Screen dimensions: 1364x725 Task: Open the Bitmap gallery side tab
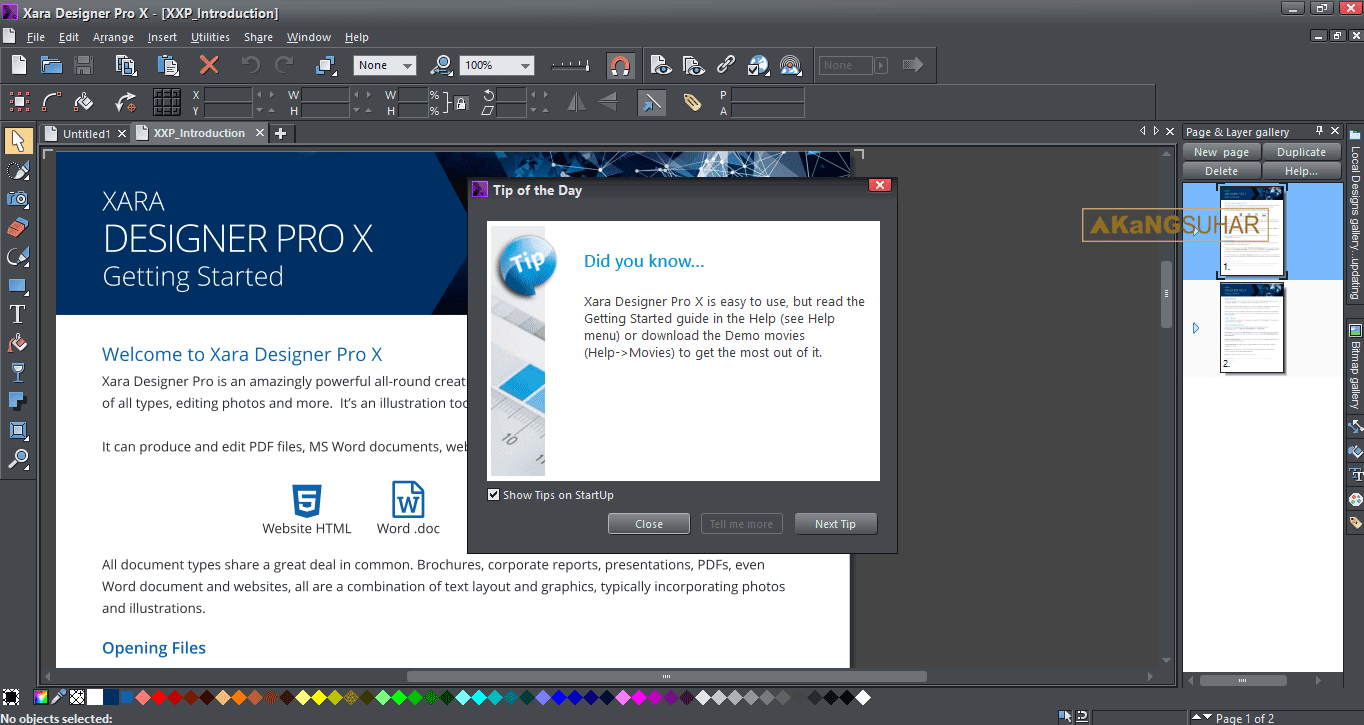[x=1355, y=365]
